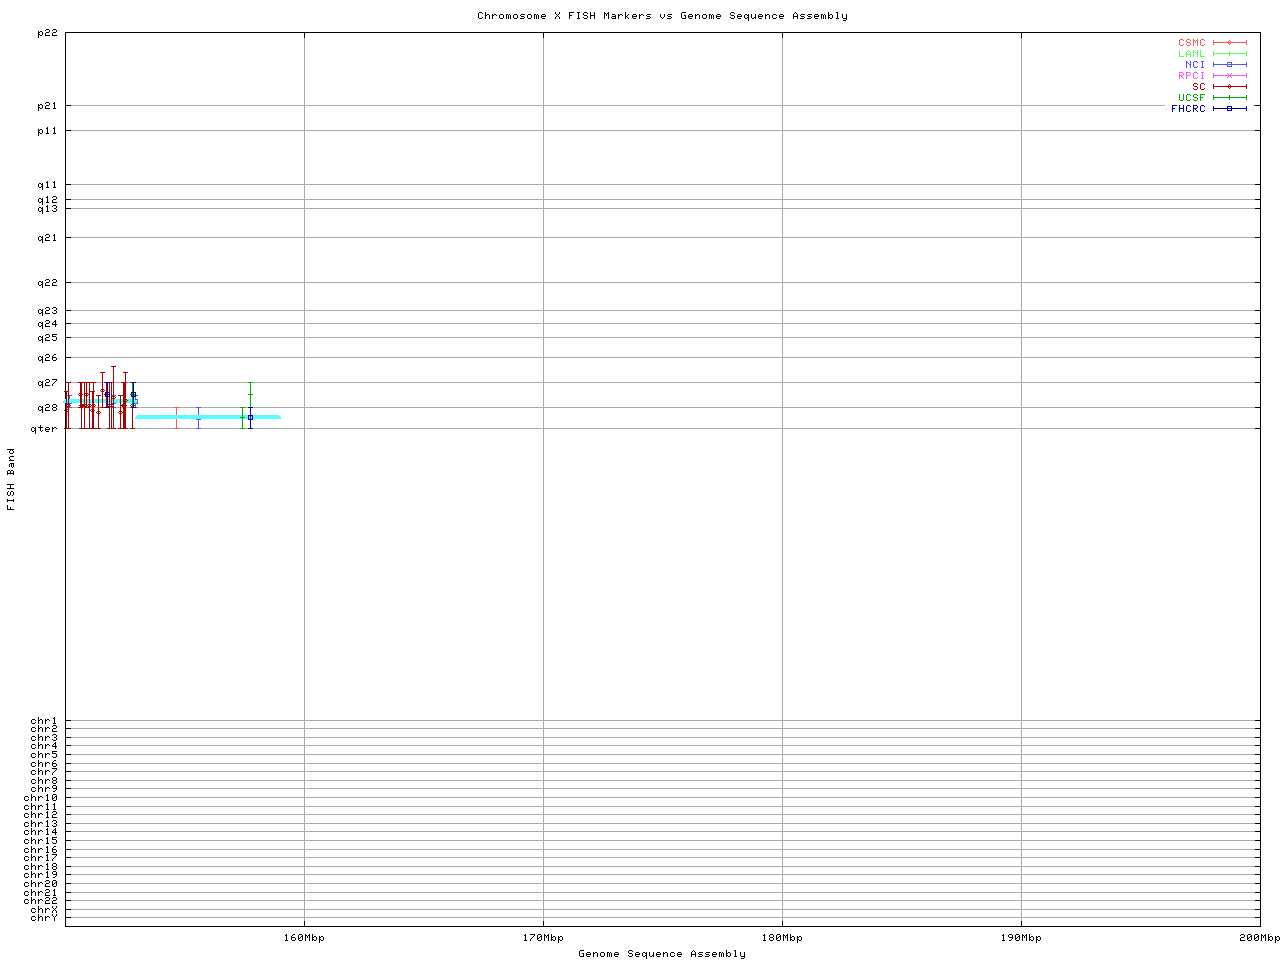The width and height of the screenshot is (1280, 960).
Task: Select the NCI square legend marker
Action: [1229, 65]
